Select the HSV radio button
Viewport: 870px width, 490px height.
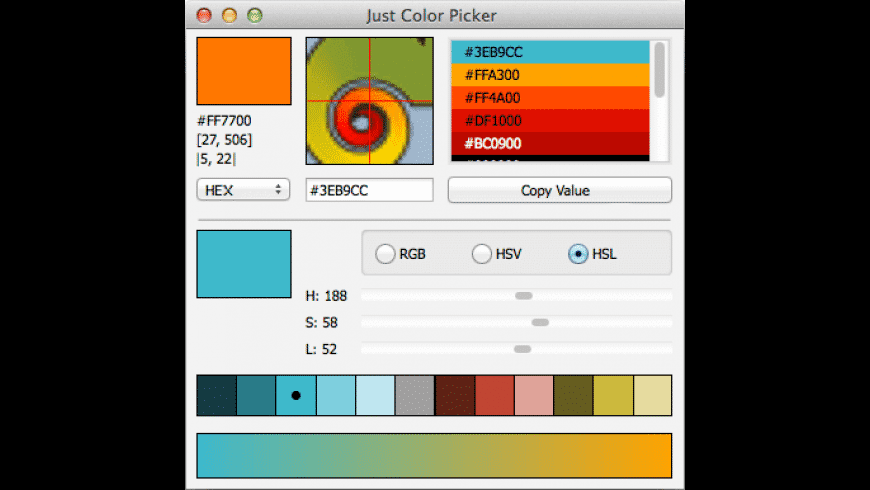click(x=482, y=254)
